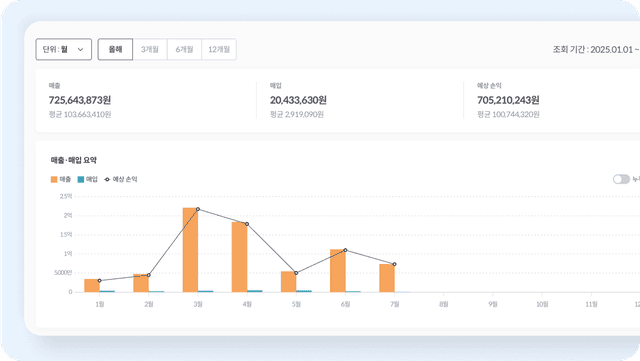Click the 705,210,243원 expected profit figure
Image resolution: width=640 pixels, height=361 pixels.
pyautogui.click(x=508, y=100)
